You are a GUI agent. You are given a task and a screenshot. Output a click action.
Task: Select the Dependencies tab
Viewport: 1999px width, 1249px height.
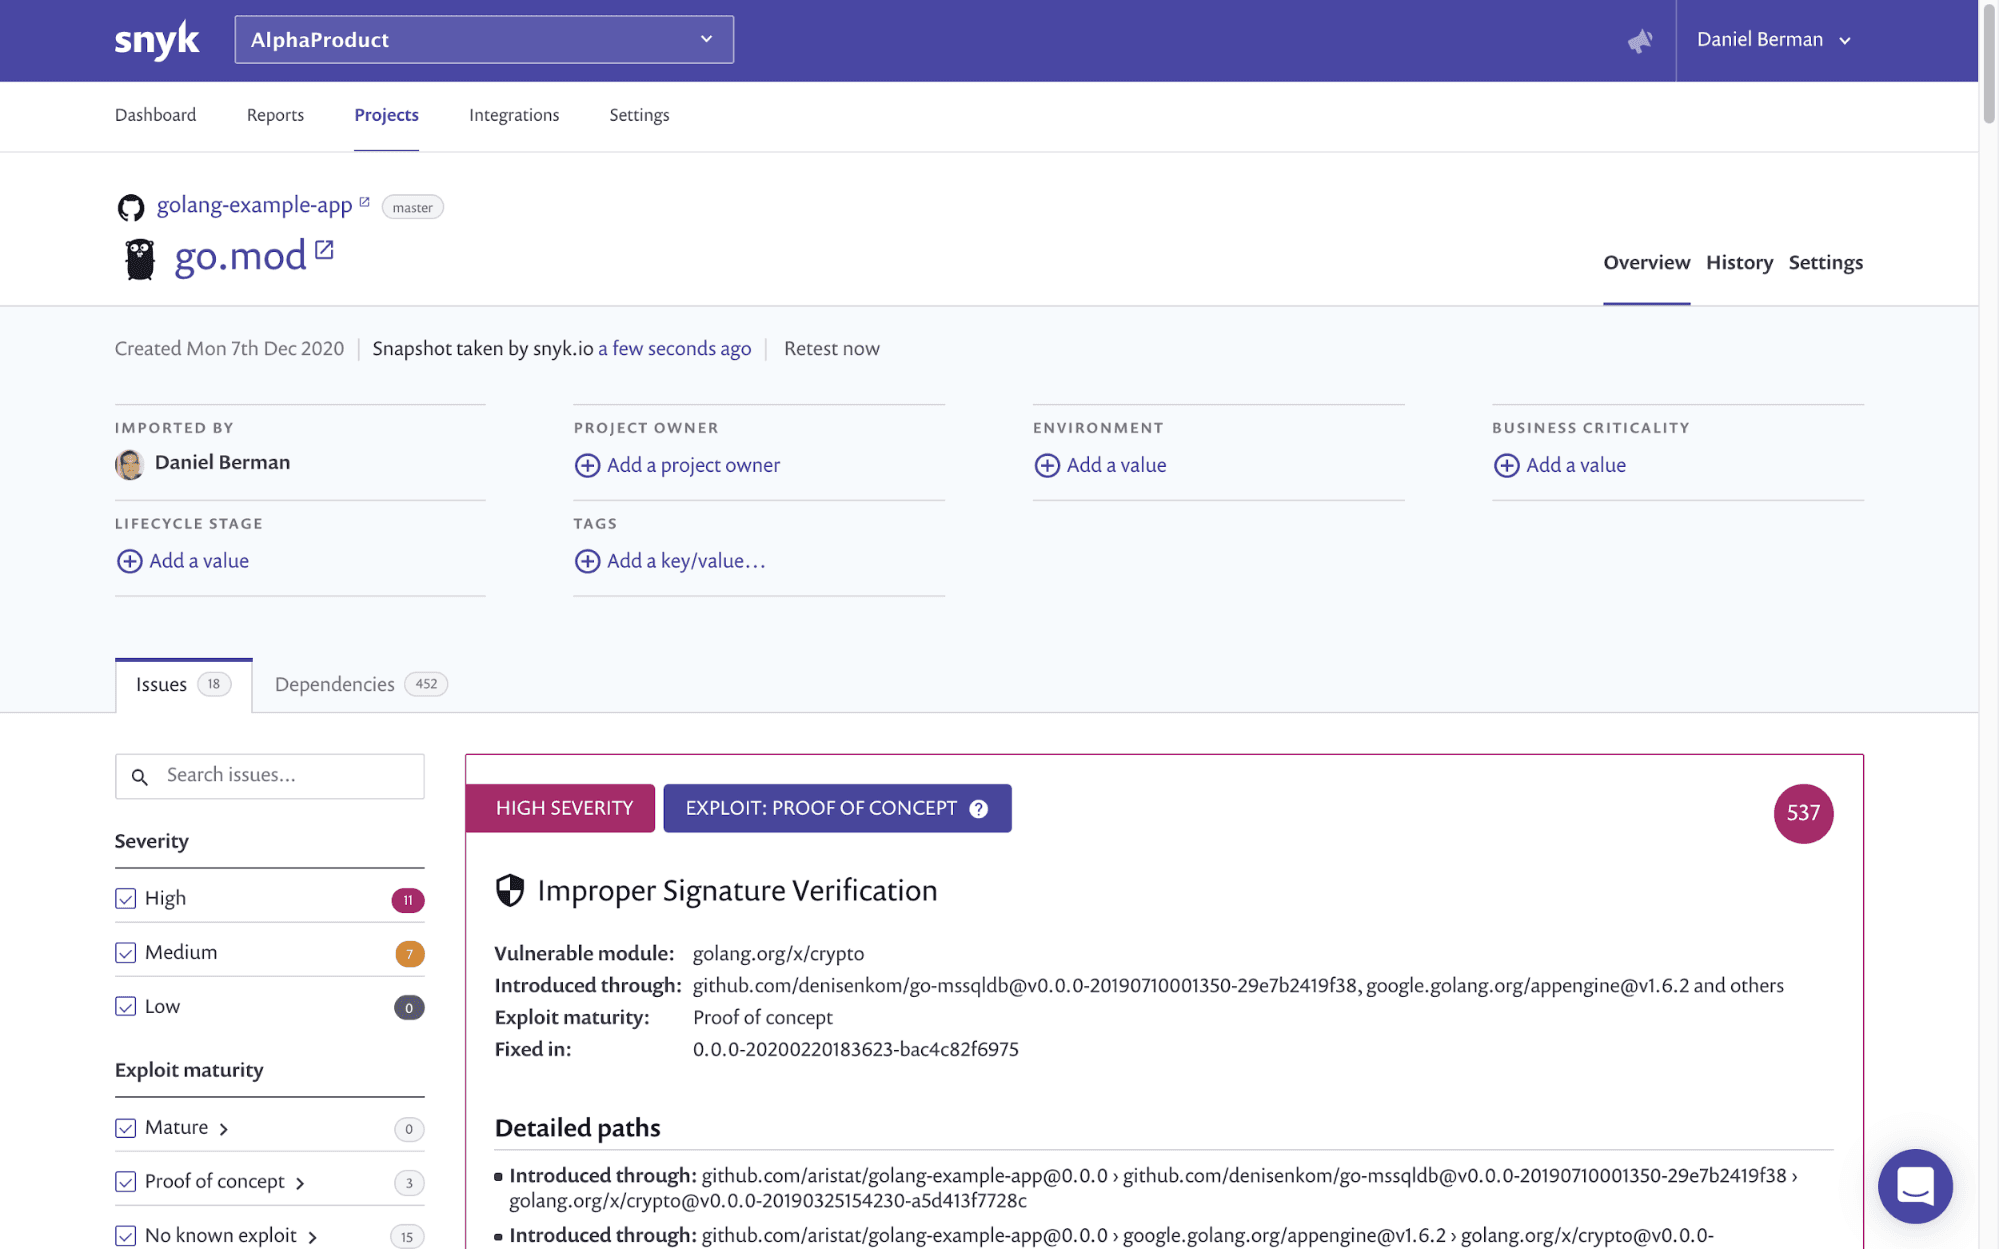point(361,685)
